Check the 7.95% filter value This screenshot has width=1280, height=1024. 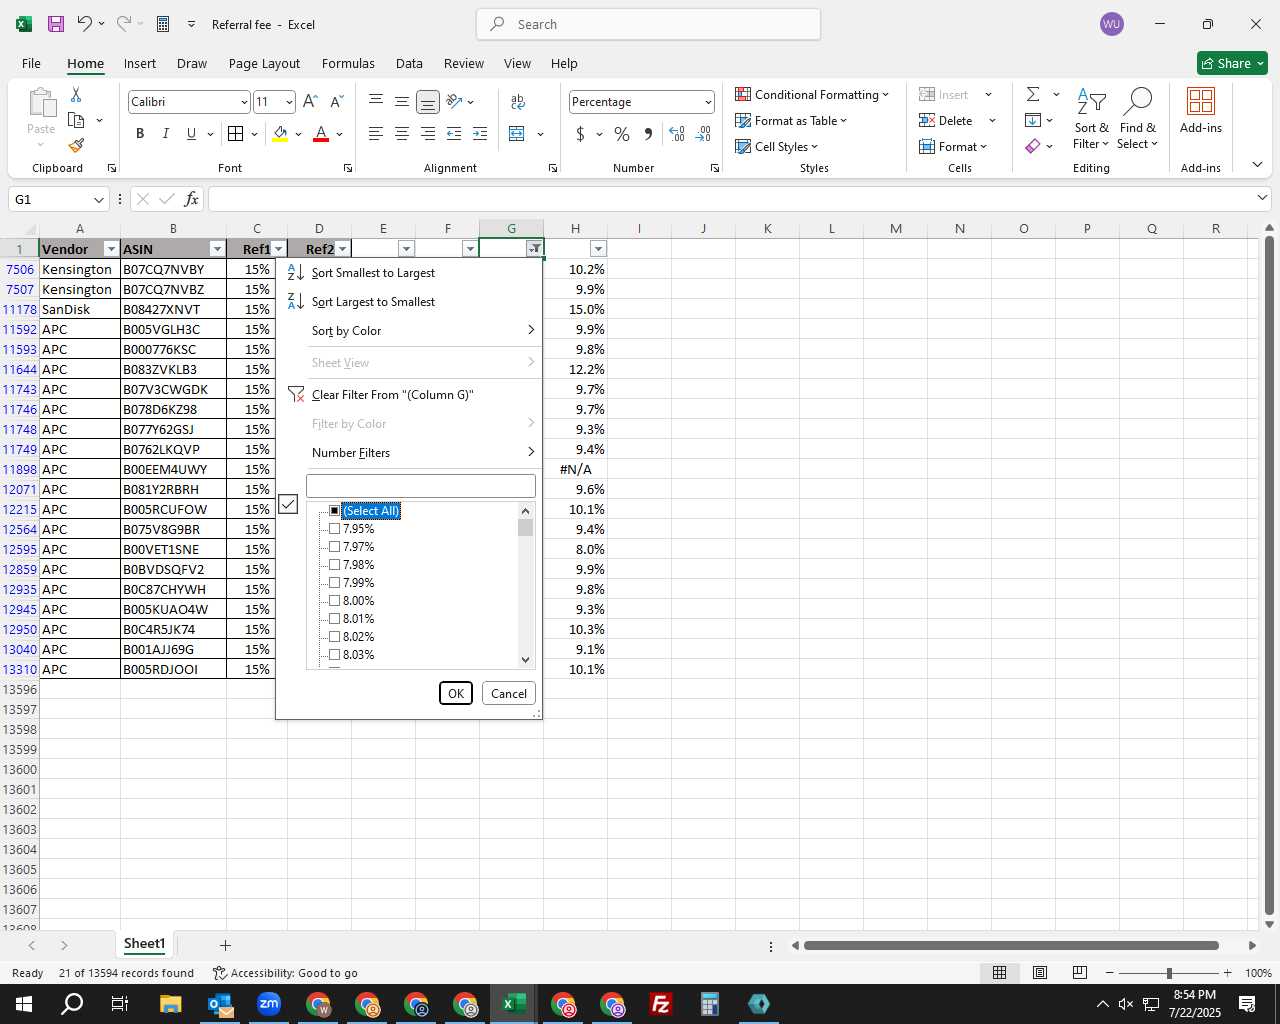(x=335, y=529)
